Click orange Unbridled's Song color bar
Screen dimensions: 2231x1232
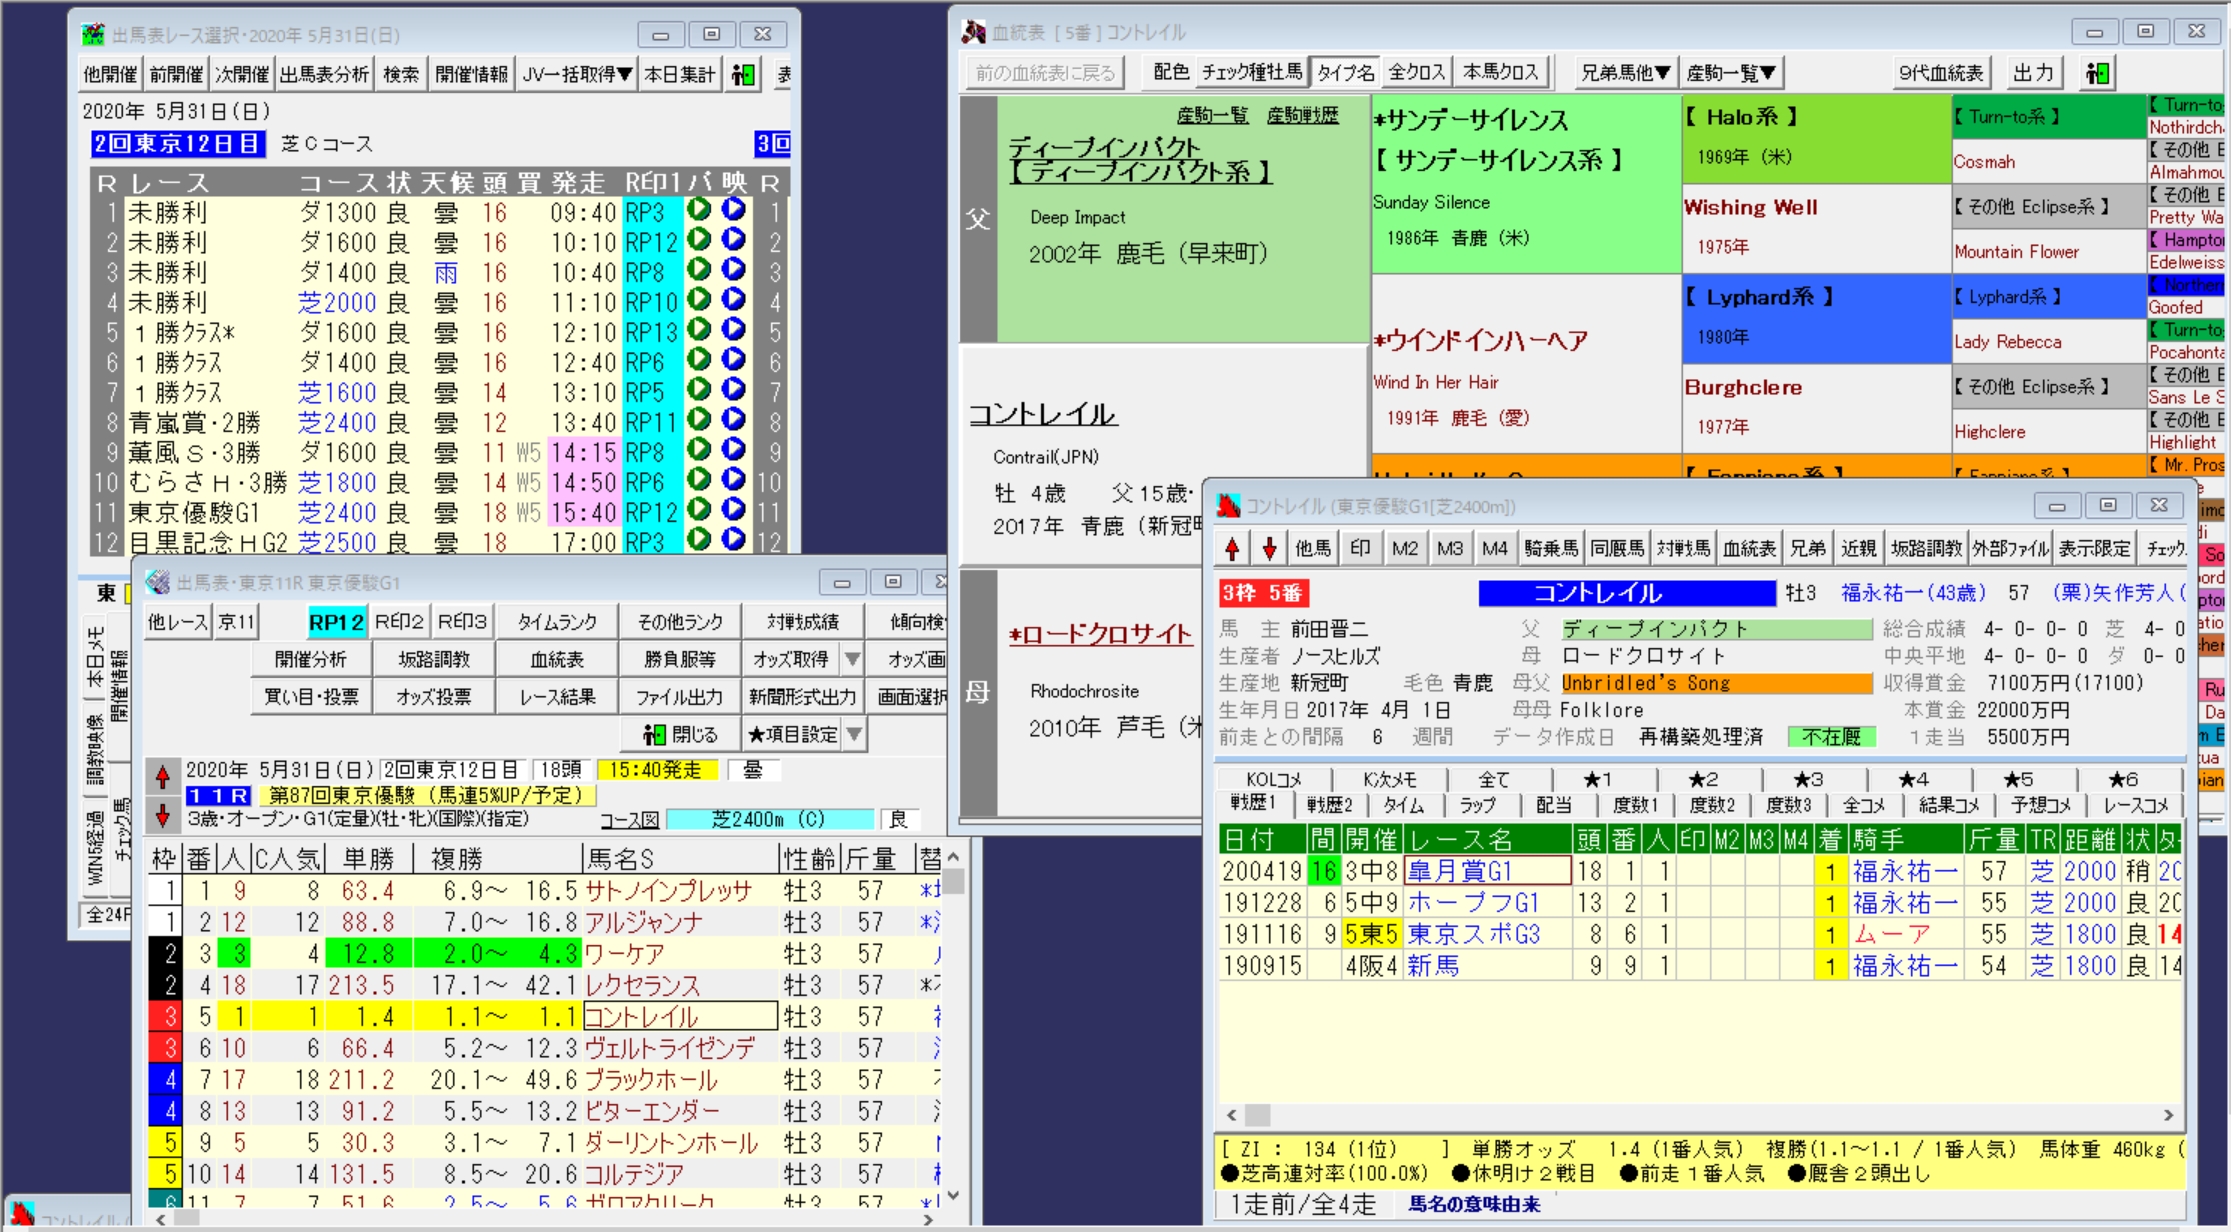click(1715, 683)
